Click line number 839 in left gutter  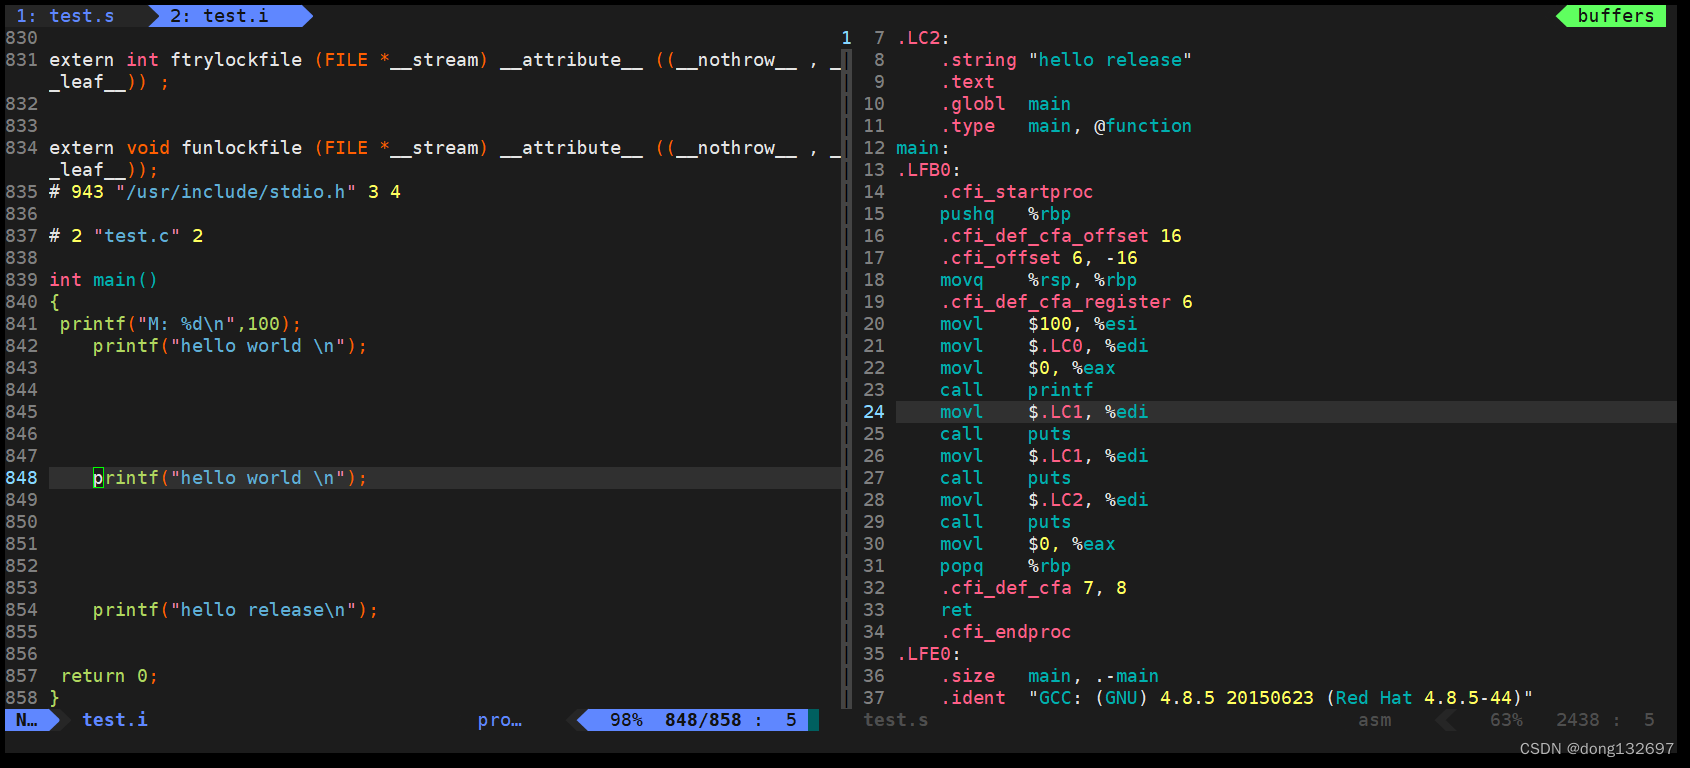coord(21,280)
